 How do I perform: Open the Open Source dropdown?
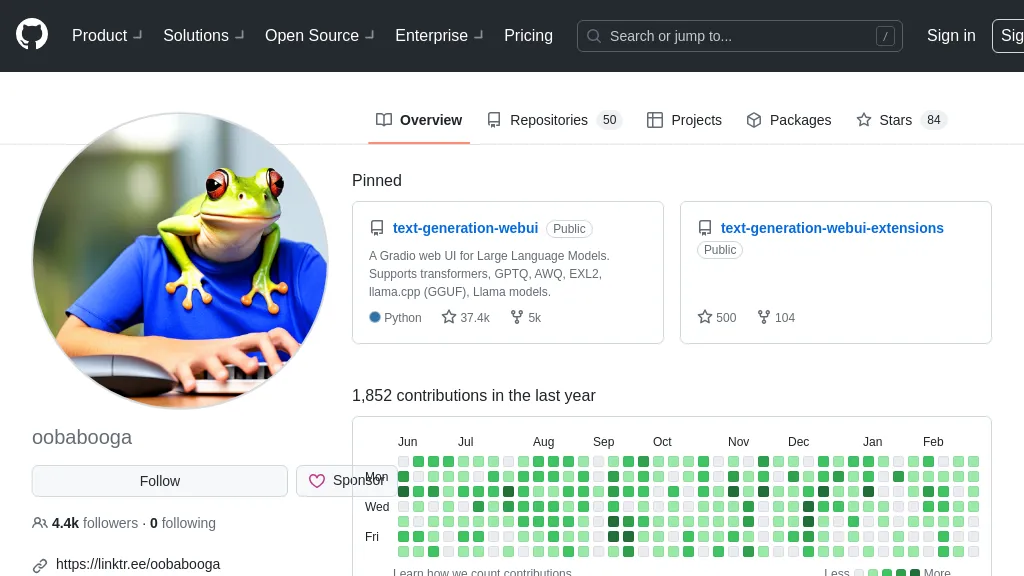click(319, 35)
